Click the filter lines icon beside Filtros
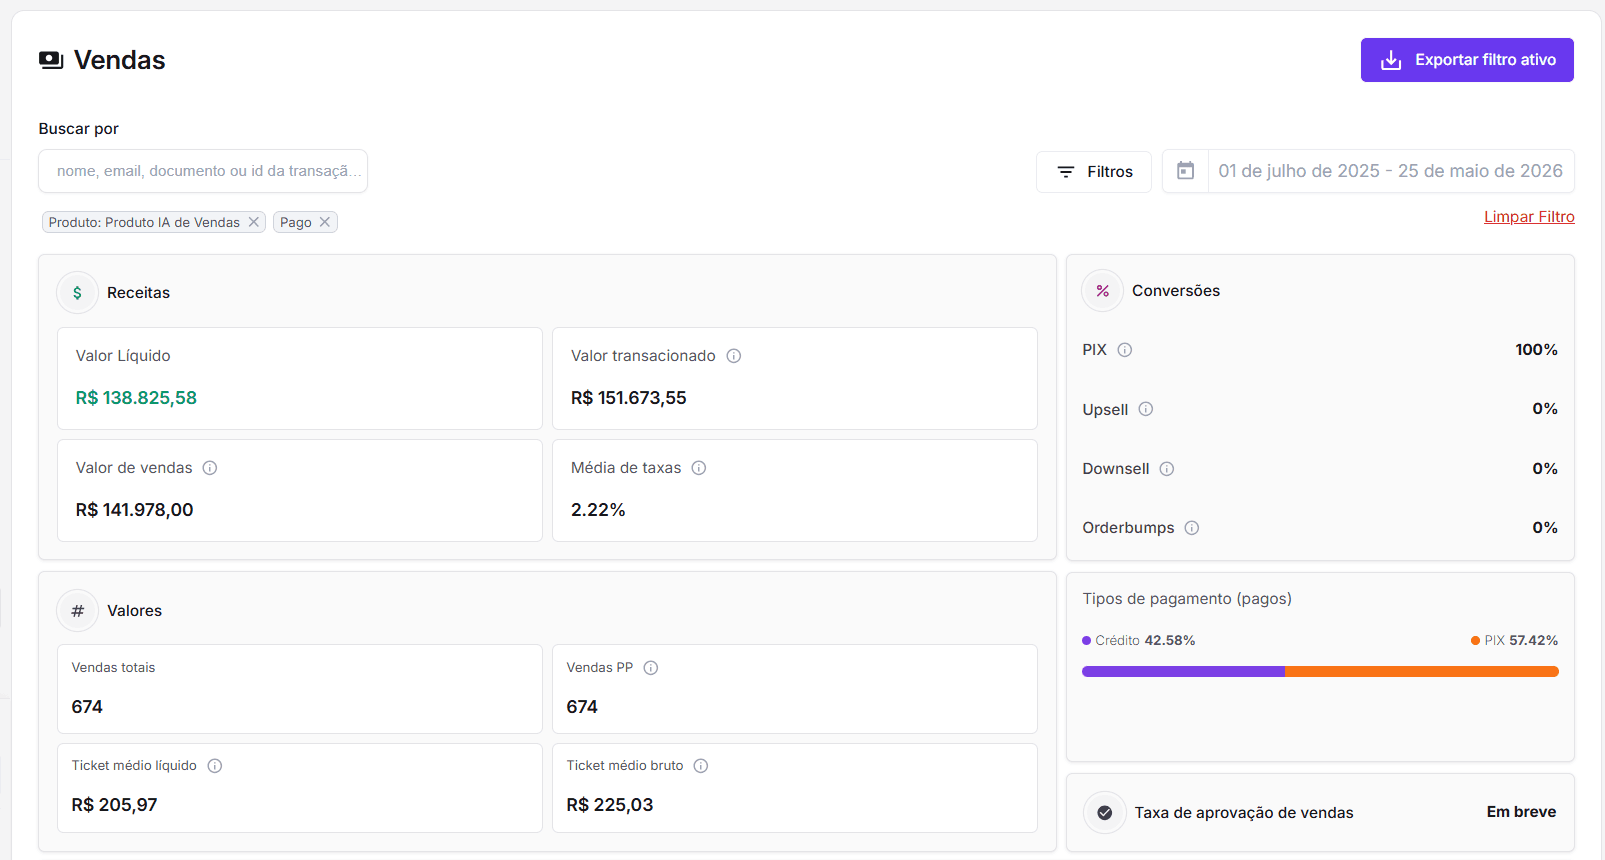The width and height of the screenshot is (1605, 860). (x=1066, y=172)
